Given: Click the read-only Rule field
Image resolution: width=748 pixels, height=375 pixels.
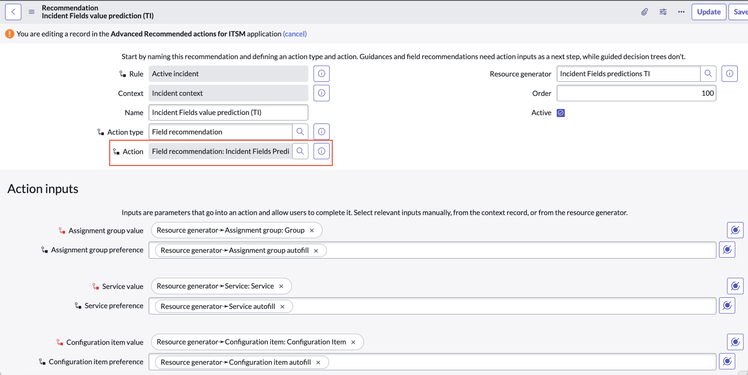Looking at the screenshot, I should click(x=229, y=73).
